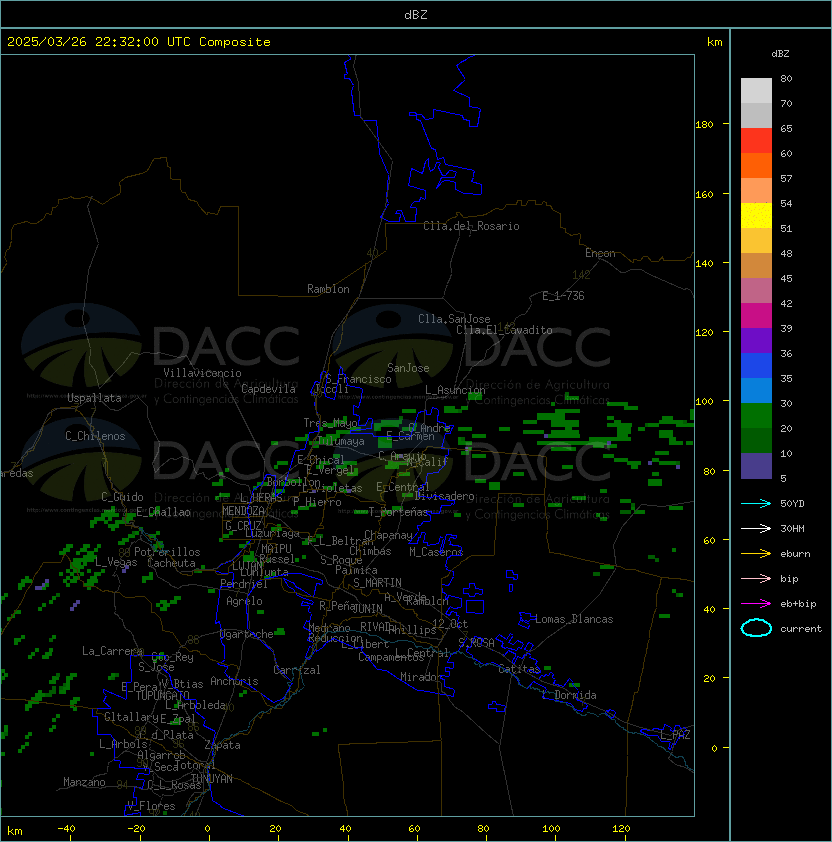Click the S_MARTIN place label

click(377, 583)
